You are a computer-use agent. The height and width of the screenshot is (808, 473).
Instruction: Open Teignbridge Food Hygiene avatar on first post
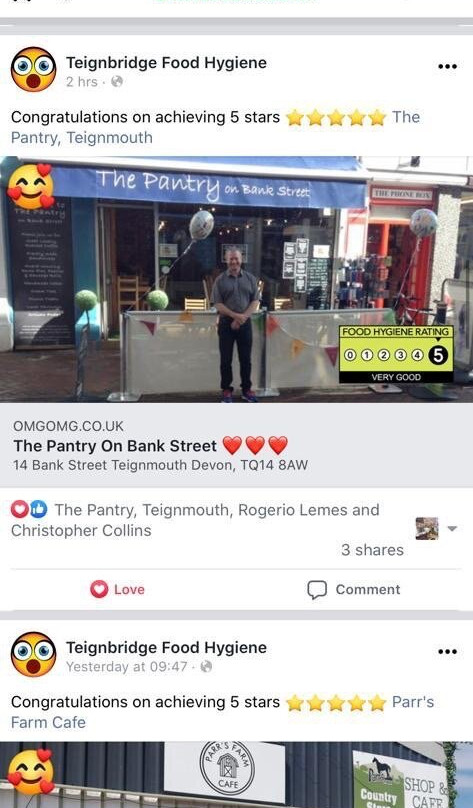point(33,70)
